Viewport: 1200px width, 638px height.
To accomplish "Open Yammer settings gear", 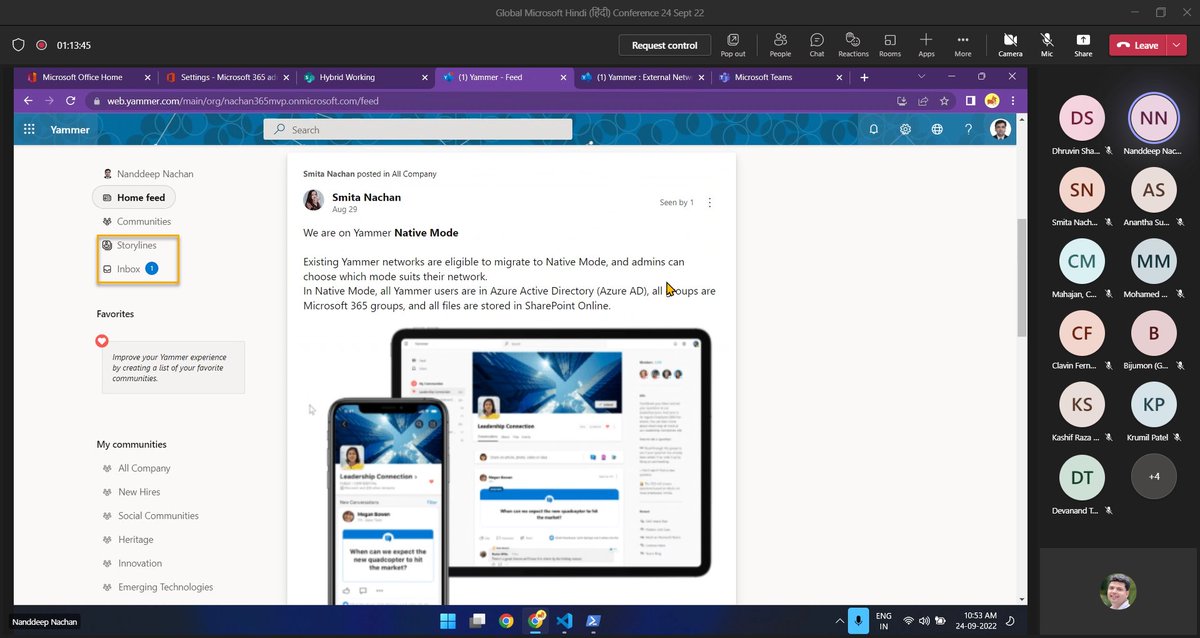I will pyautogui.click(x=905, y=129).
